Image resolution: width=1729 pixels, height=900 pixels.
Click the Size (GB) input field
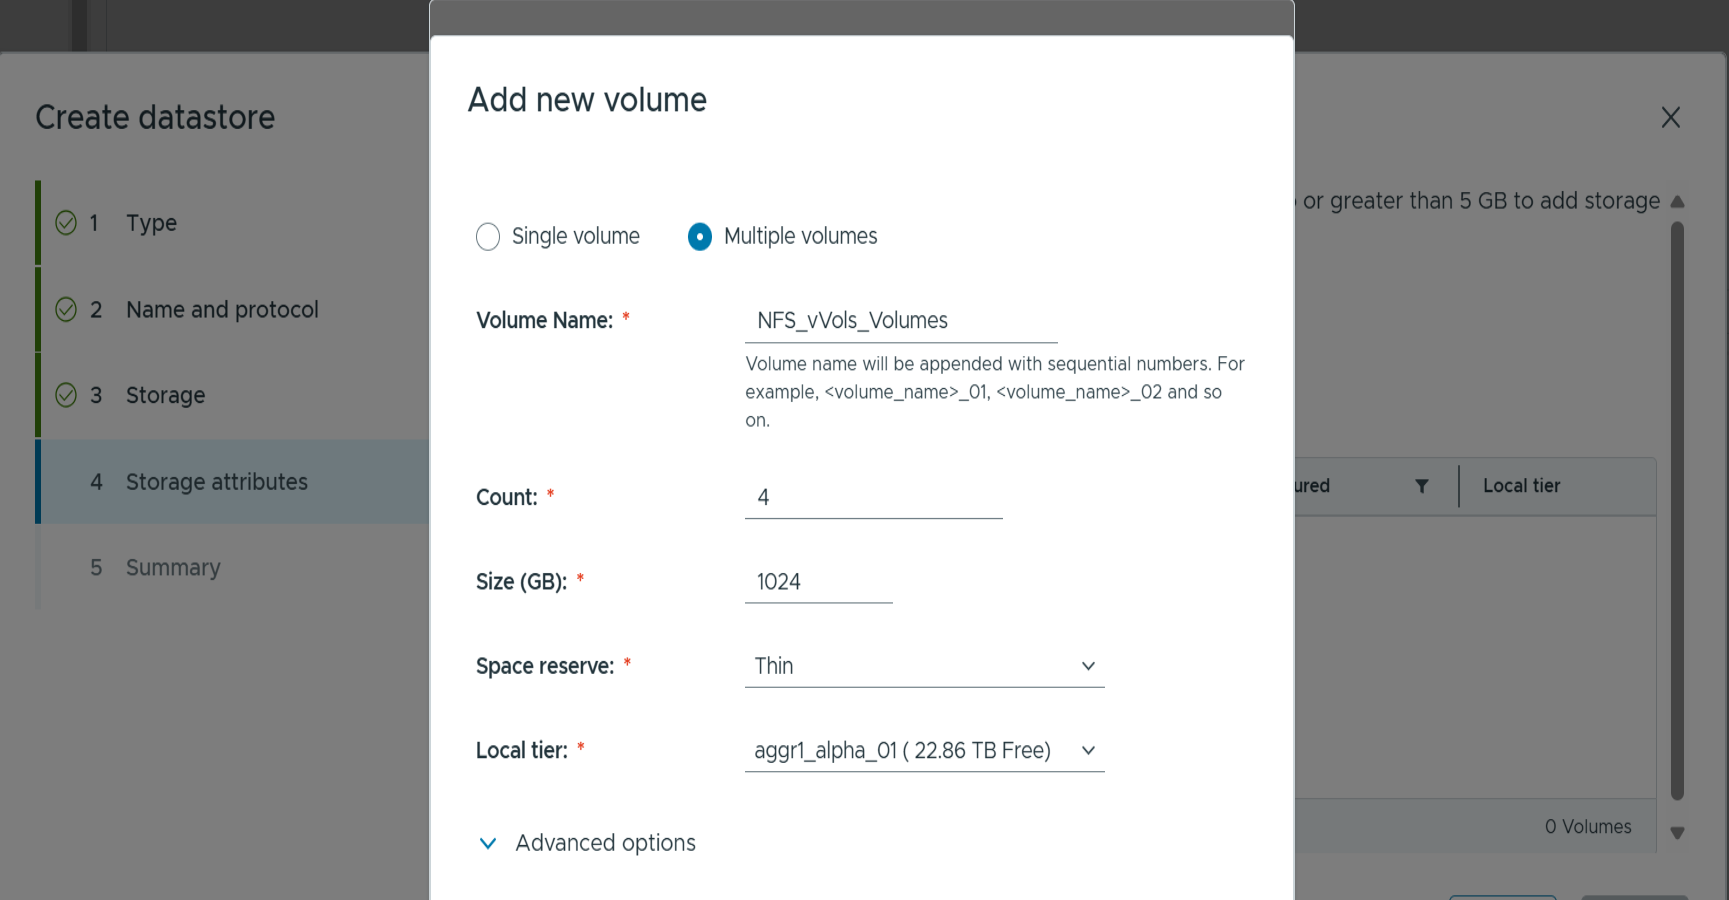pos(818,582)
